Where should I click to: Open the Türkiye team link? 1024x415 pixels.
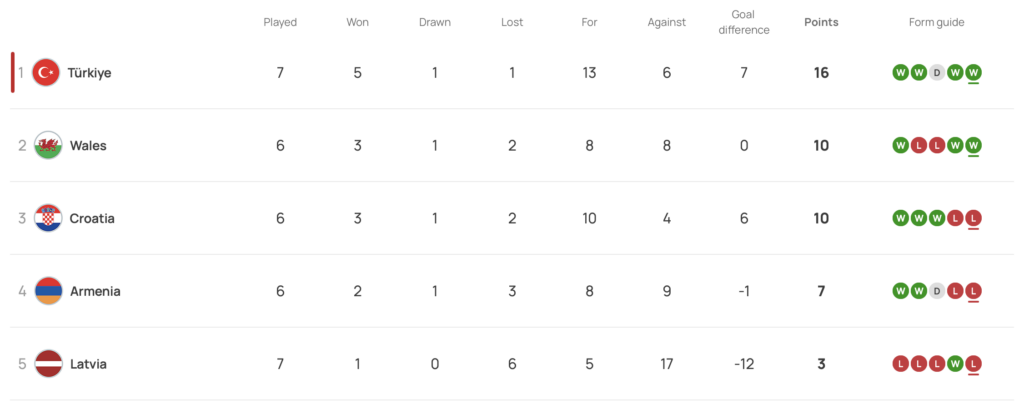pos(89,73)
